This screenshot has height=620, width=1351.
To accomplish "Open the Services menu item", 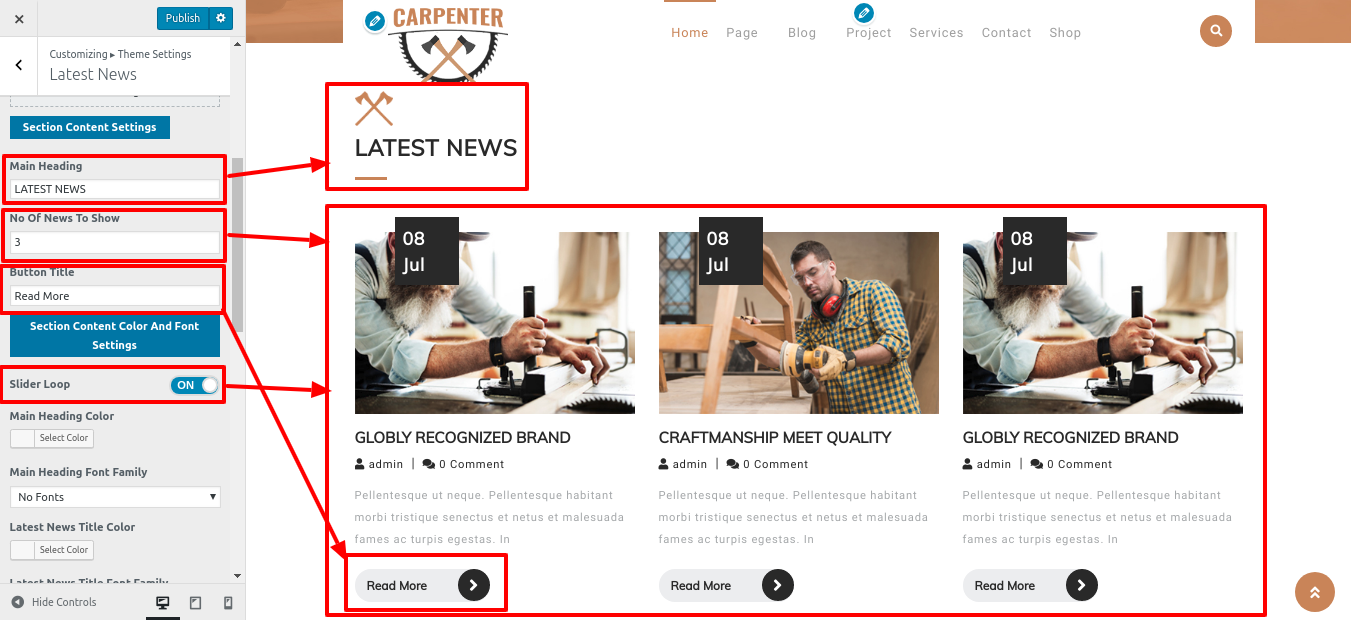I will [x=937, y=33].
